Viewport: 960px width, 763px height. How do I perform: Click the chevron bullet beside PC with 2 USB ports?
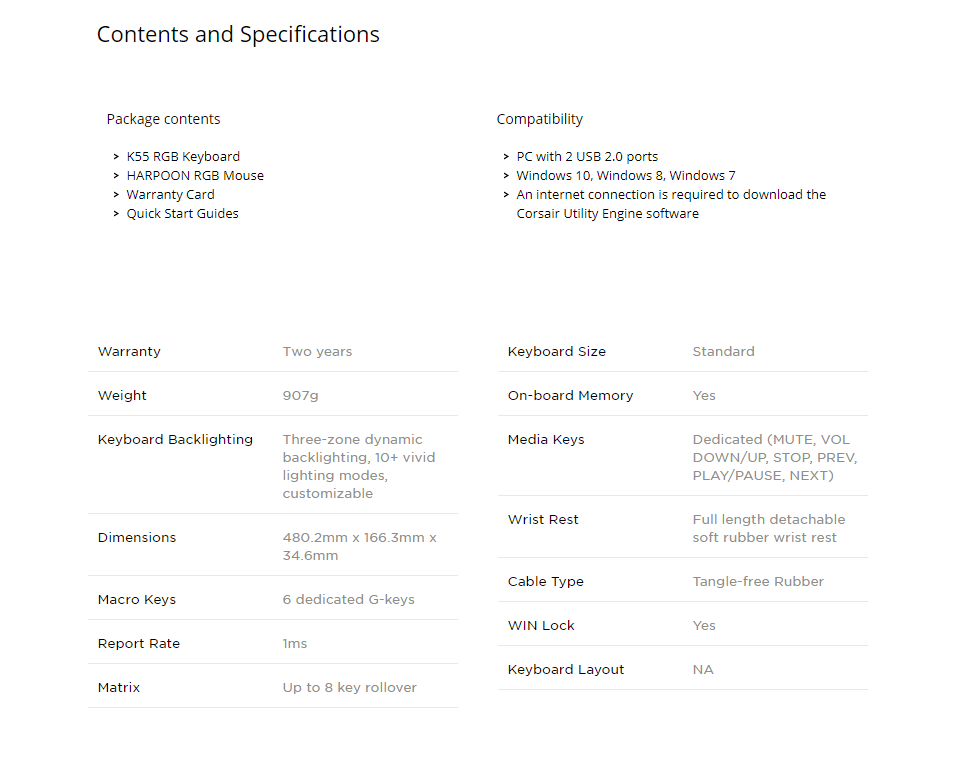pyautogui.click(x=507, y=157)
